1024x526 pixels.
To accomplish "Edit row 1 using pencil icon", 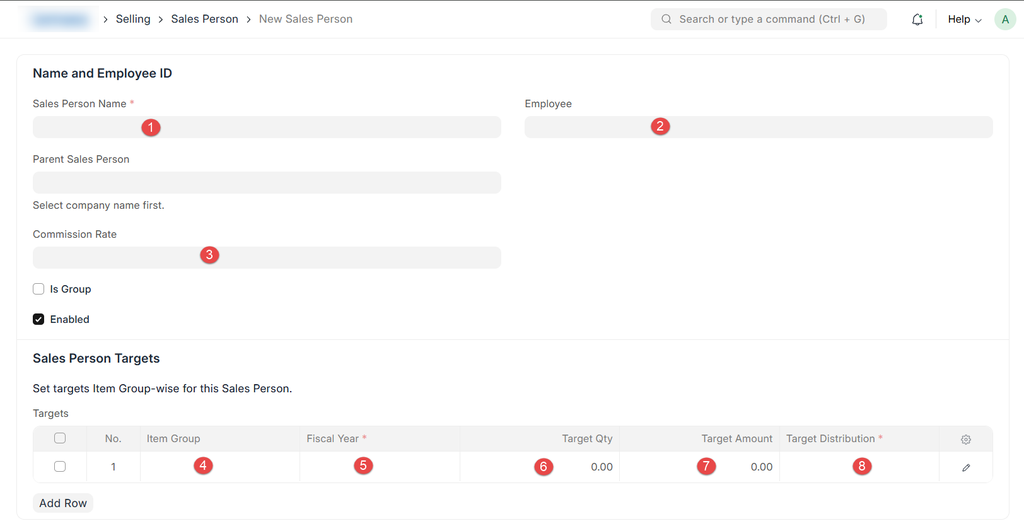I will tap(965, 467).
